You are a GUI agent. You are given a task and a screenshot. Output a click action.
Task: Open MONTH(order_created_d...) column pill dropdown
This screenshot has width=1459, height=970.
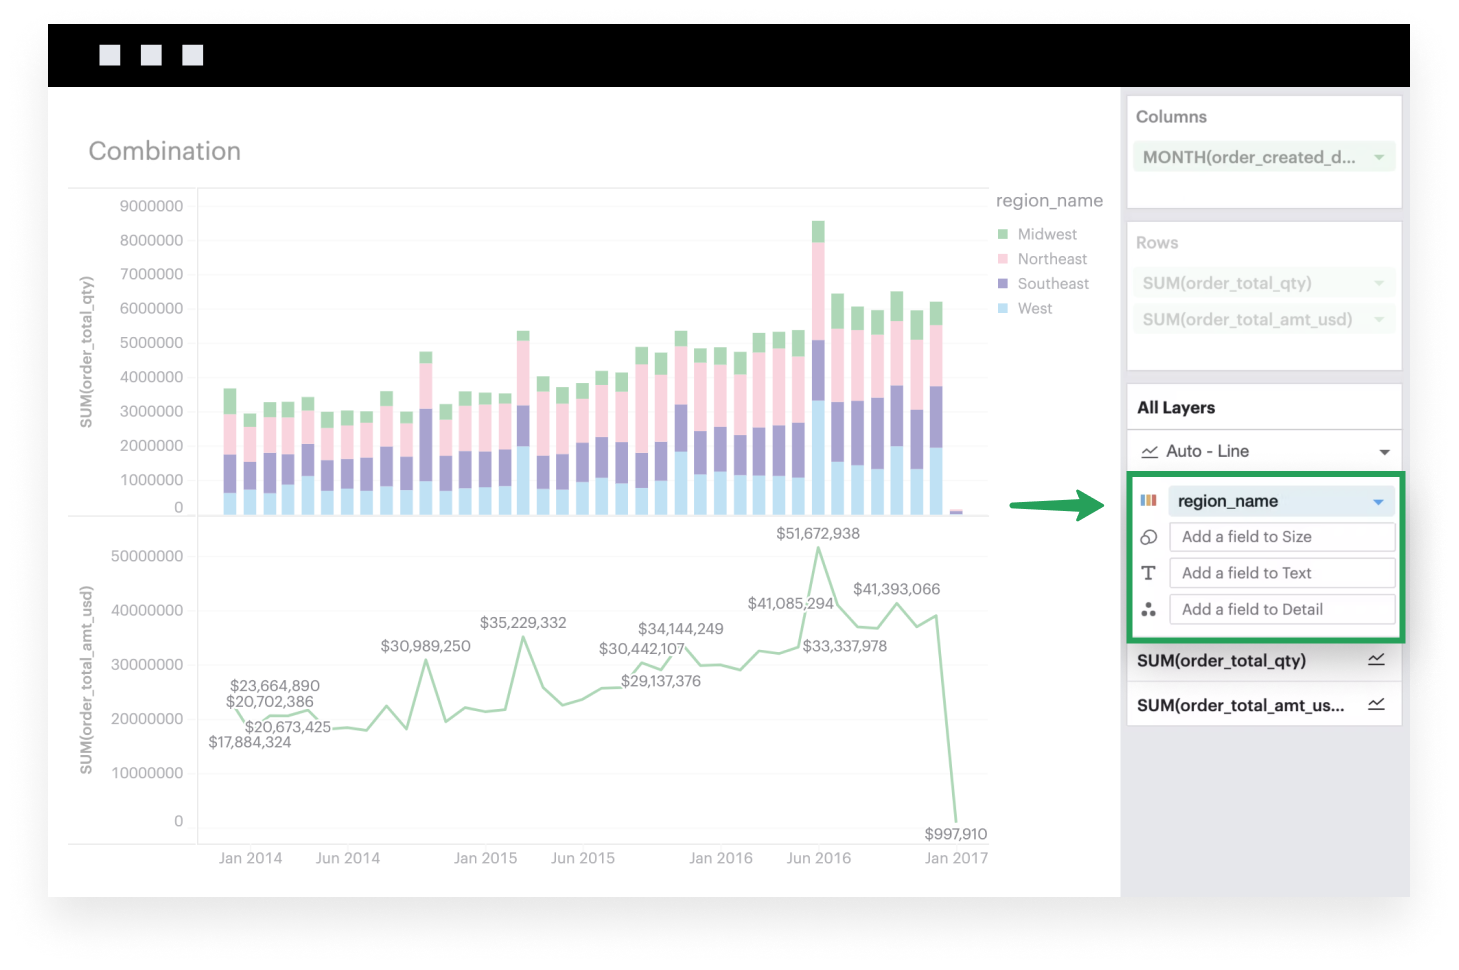1379,157
